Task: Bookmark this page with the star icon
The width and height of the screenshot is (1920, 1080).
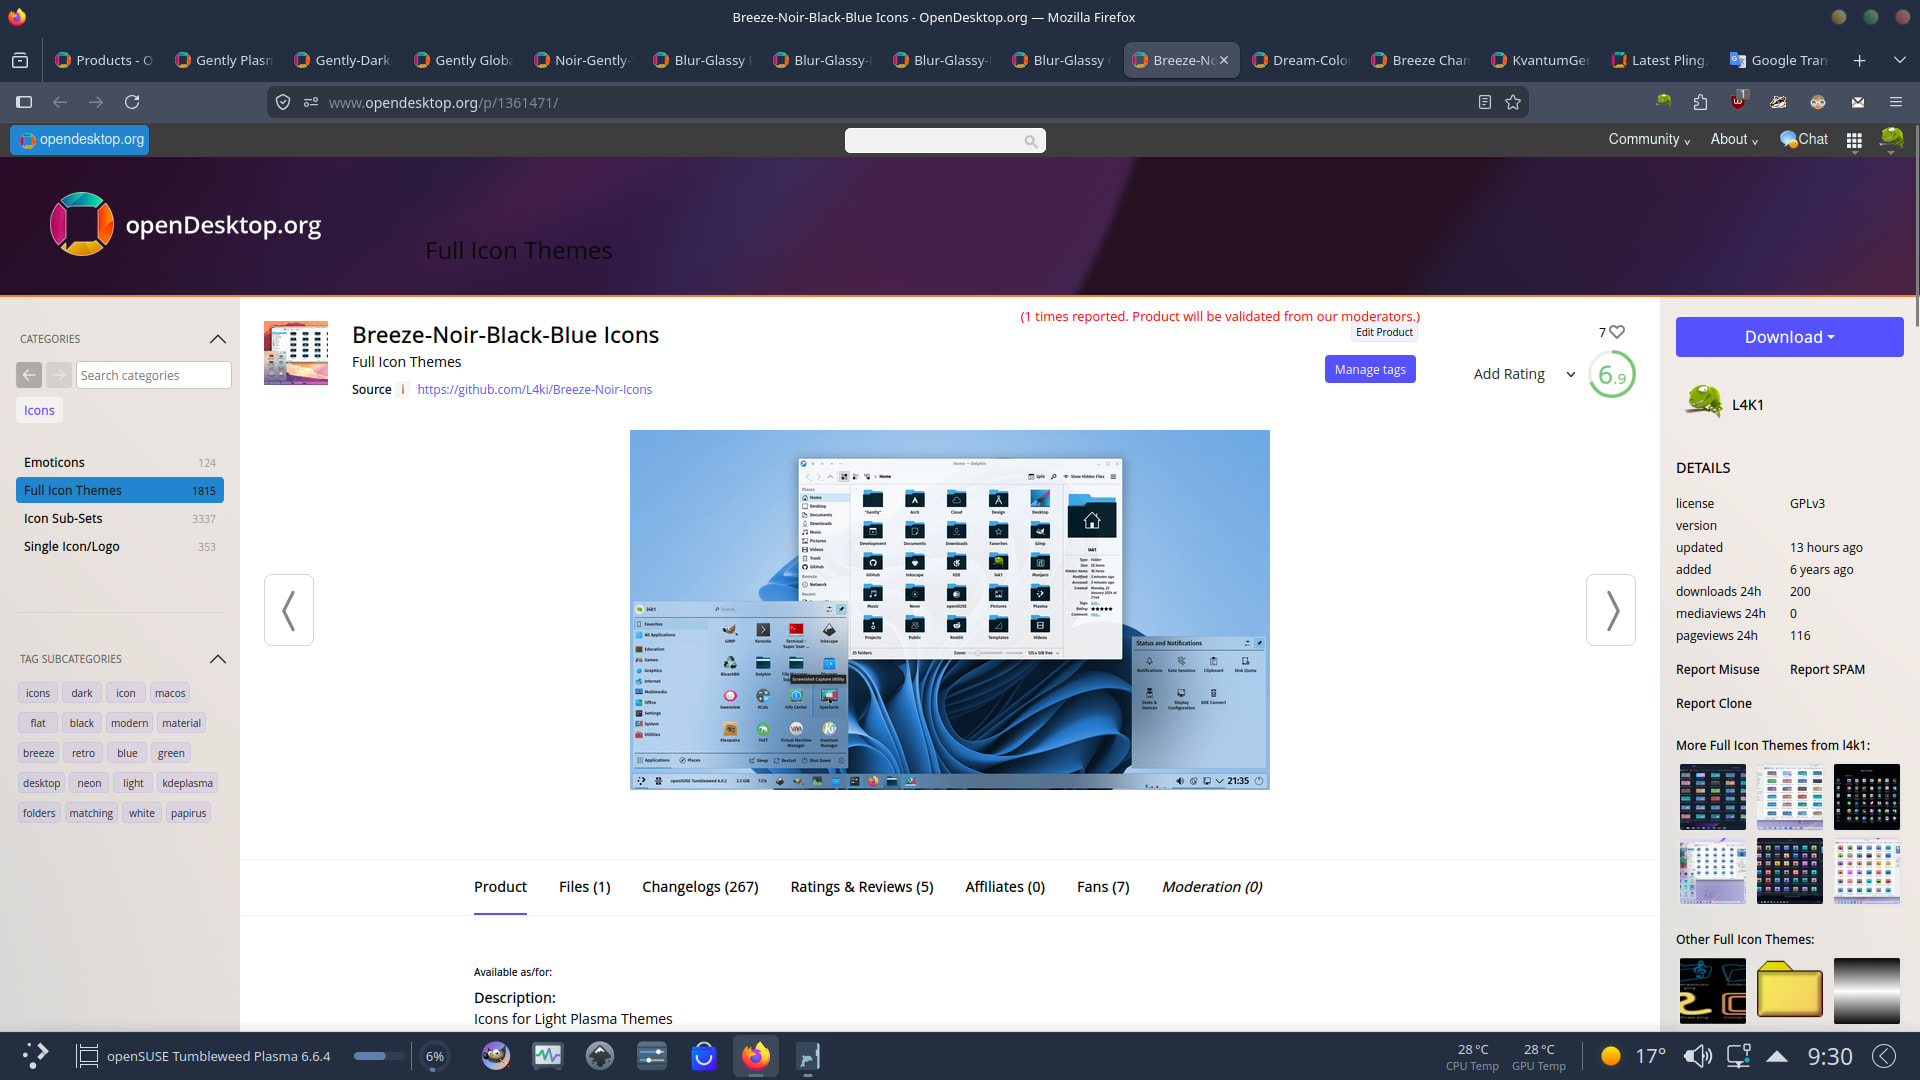Action: pos(1513,102)
